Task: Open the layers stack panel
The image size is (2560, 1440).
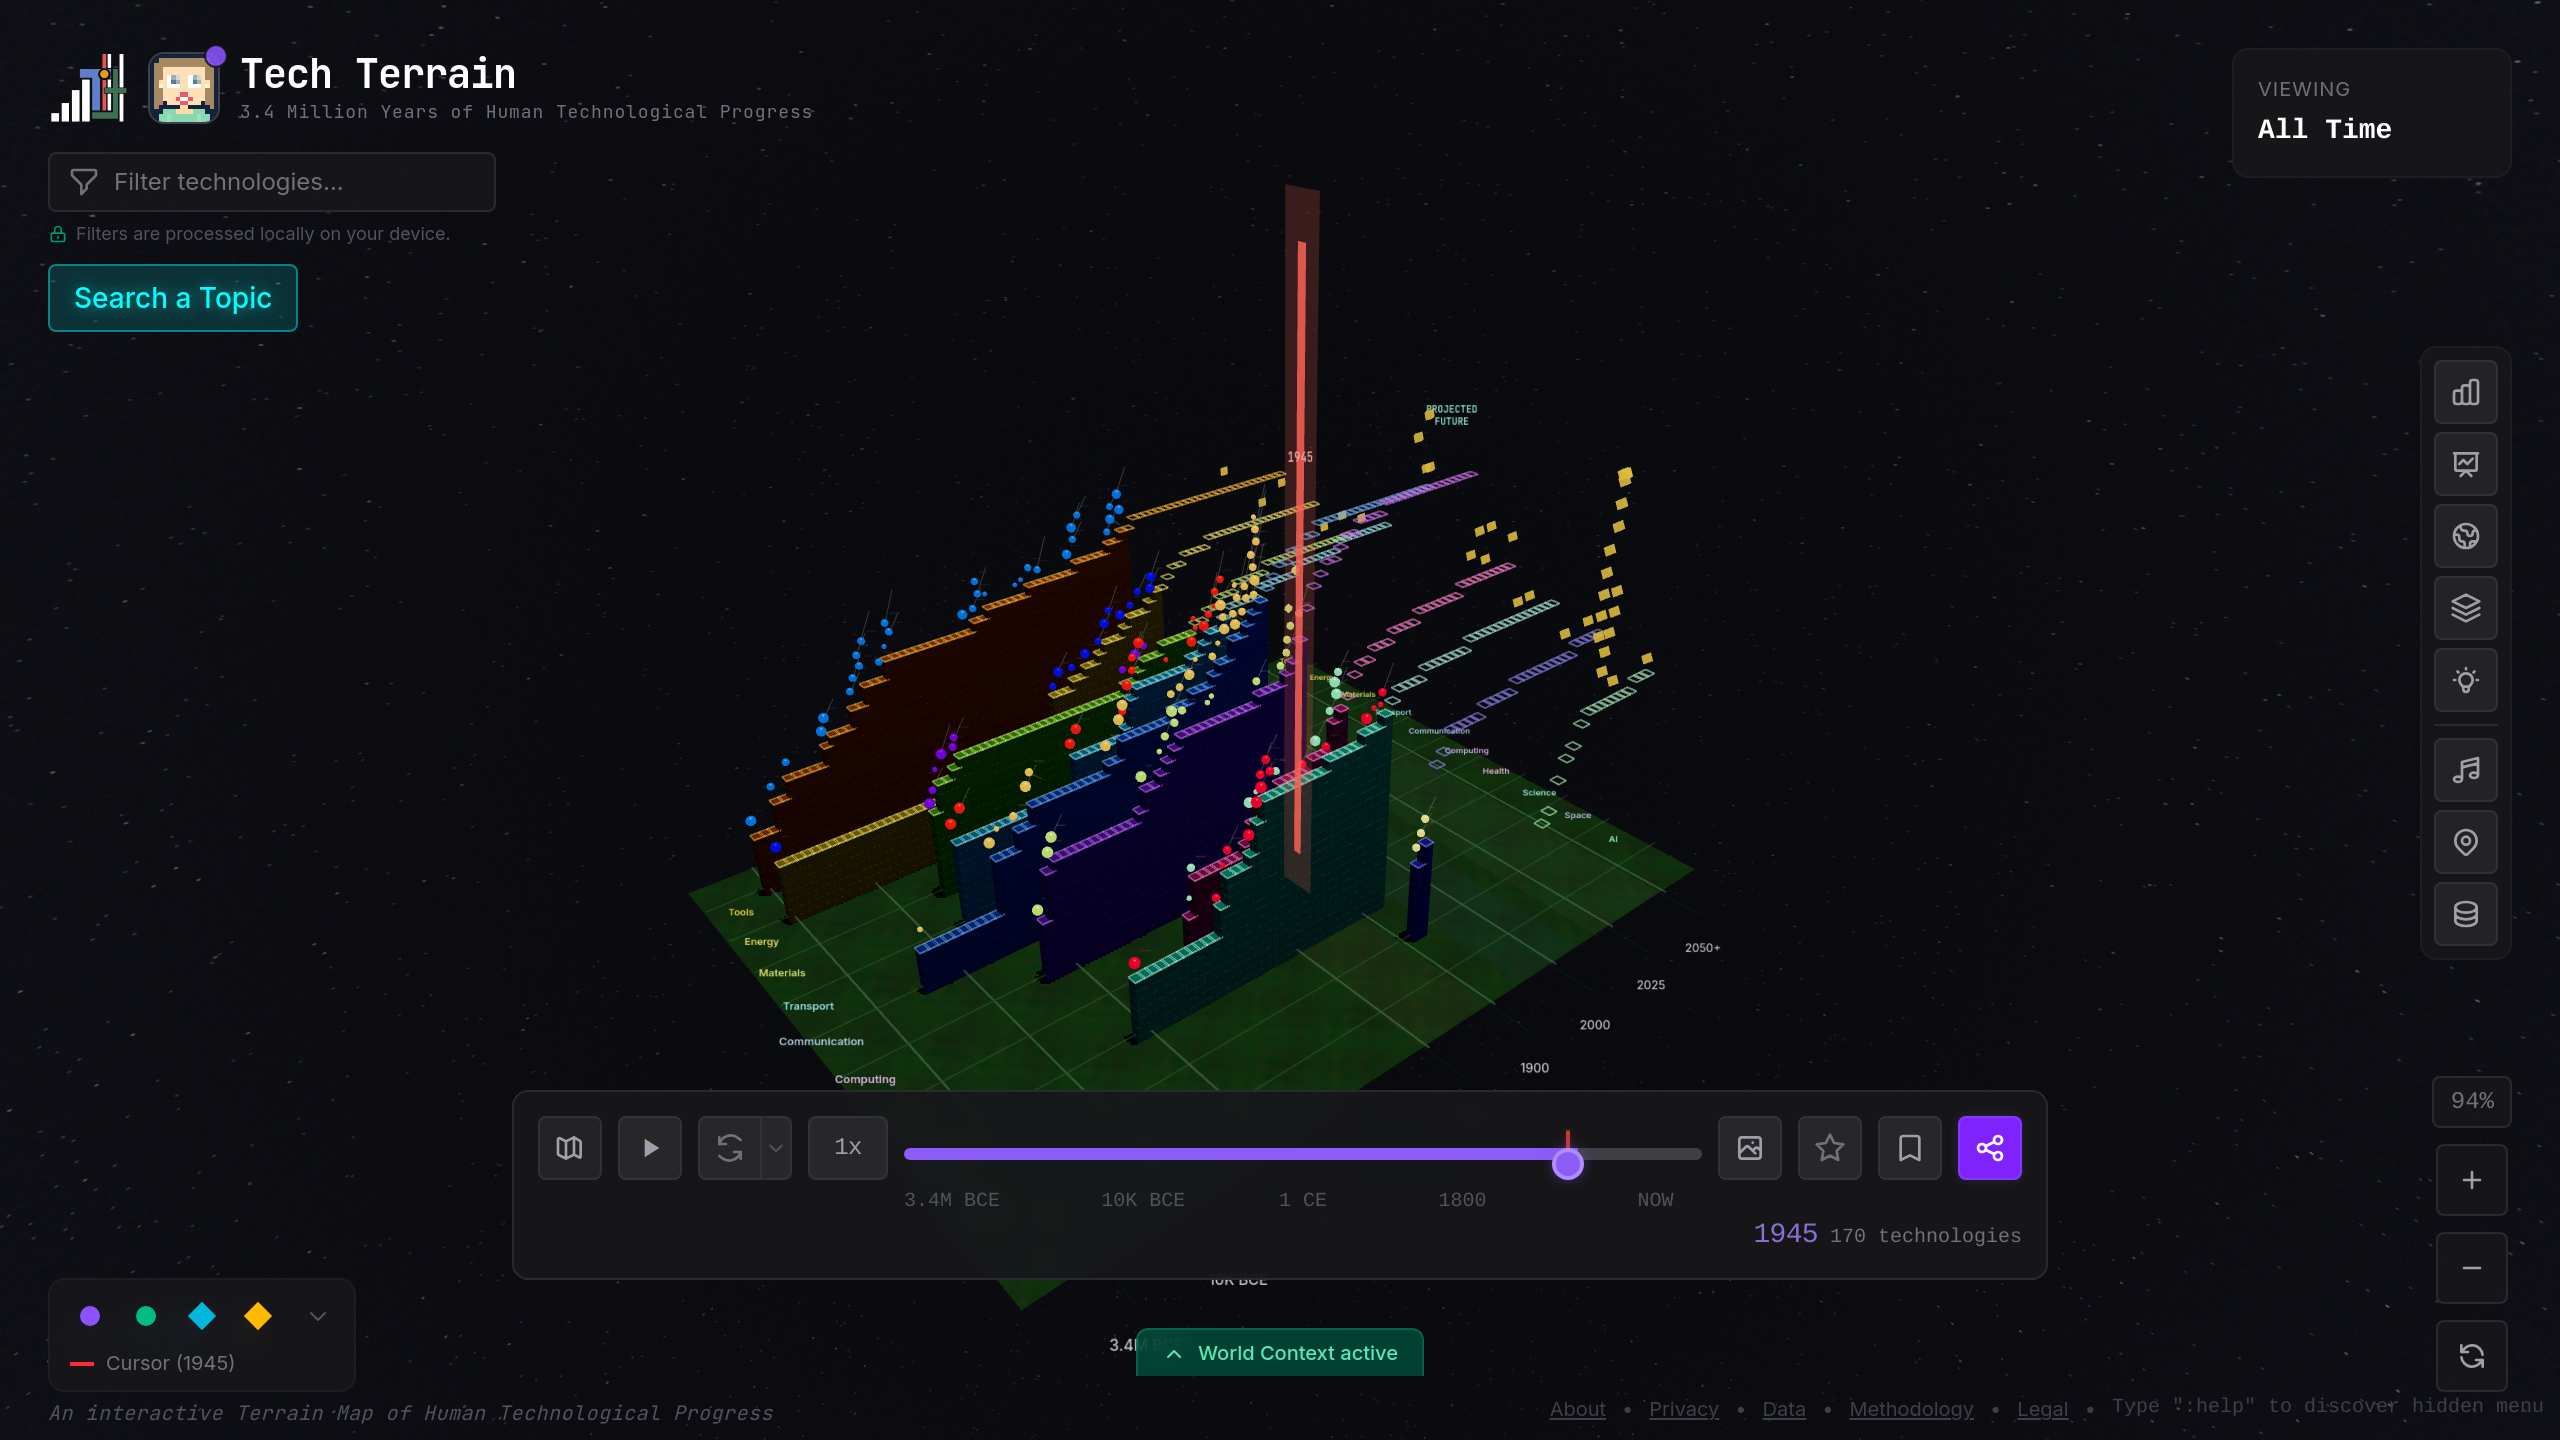Action: tap(2465, 608)
